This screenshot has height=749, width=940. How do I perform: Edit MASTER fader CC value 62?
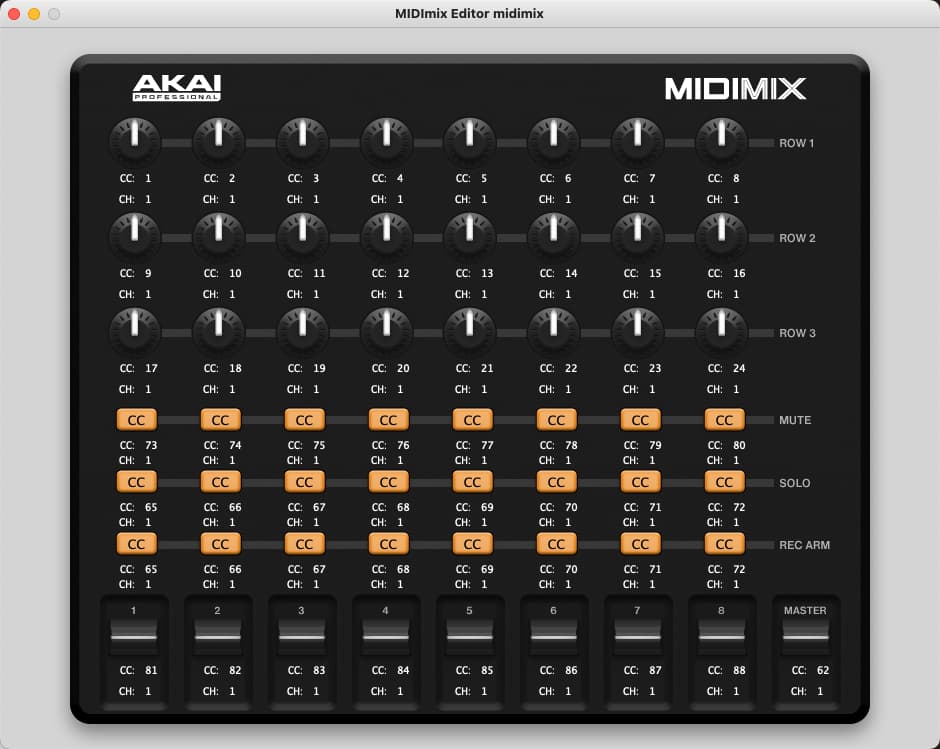coord(822,670)
